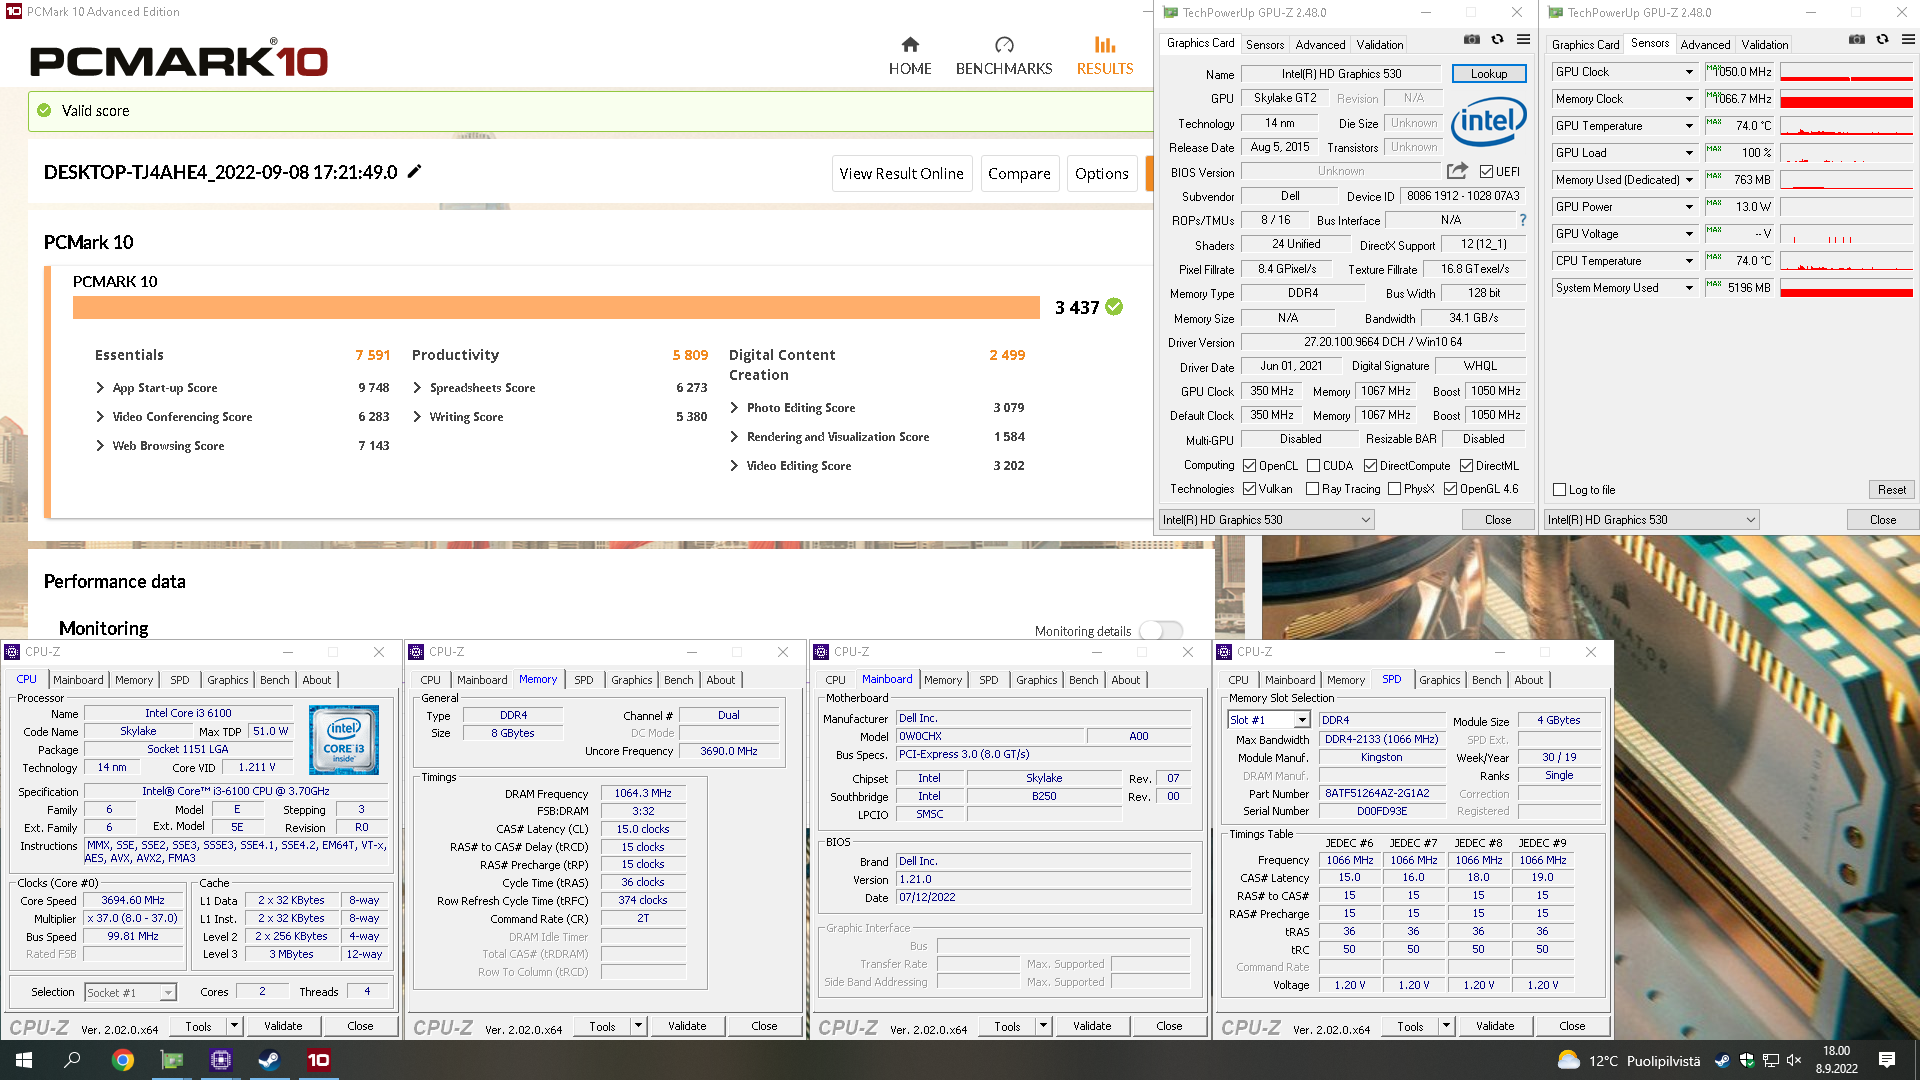The width and height of the screenshot is (1920, 1080).
Task: Click GPU Load sensor graph
Action: [1846, 153]
